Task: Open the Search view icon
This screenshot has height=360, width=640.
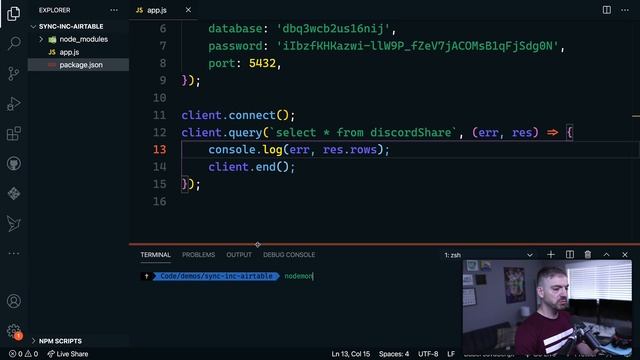Action: pos(14,43)
